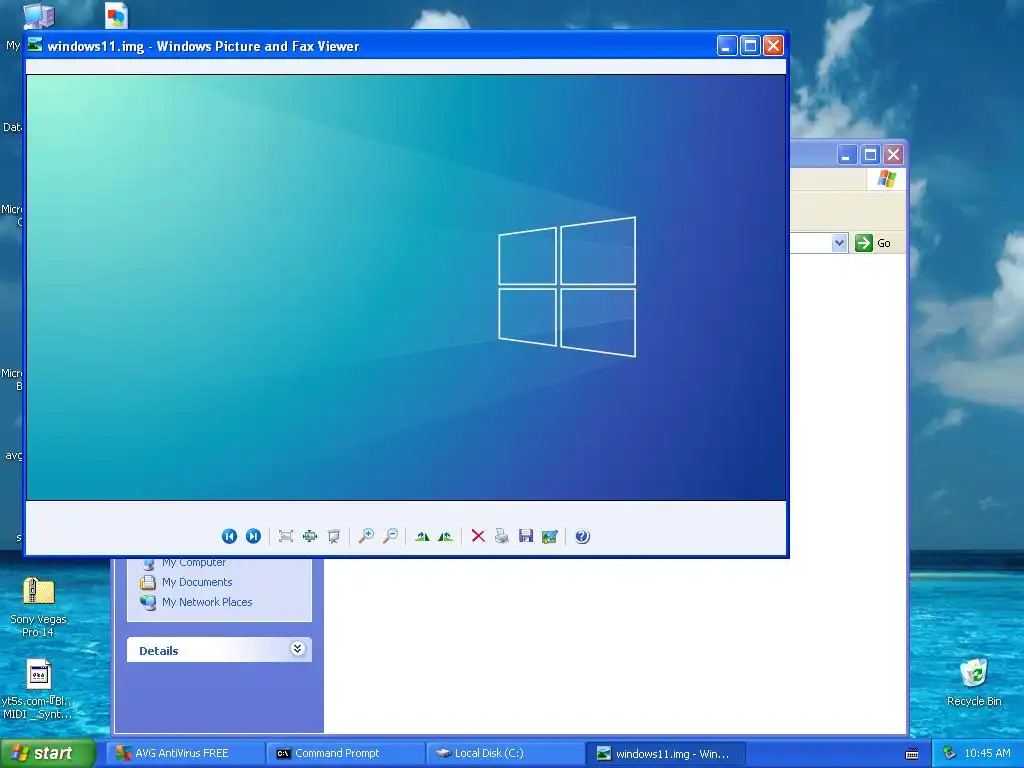1024x768 pixels.
Task: Open My Computer link in Explorer sidebar
Action: click(194, 562)
